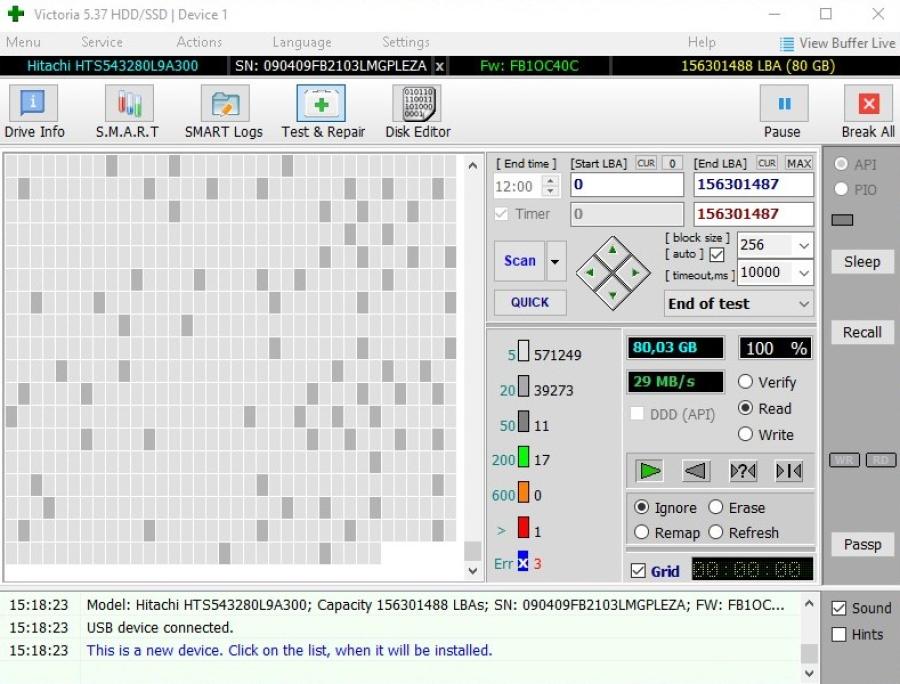Click the Break All button

point(867,111)
